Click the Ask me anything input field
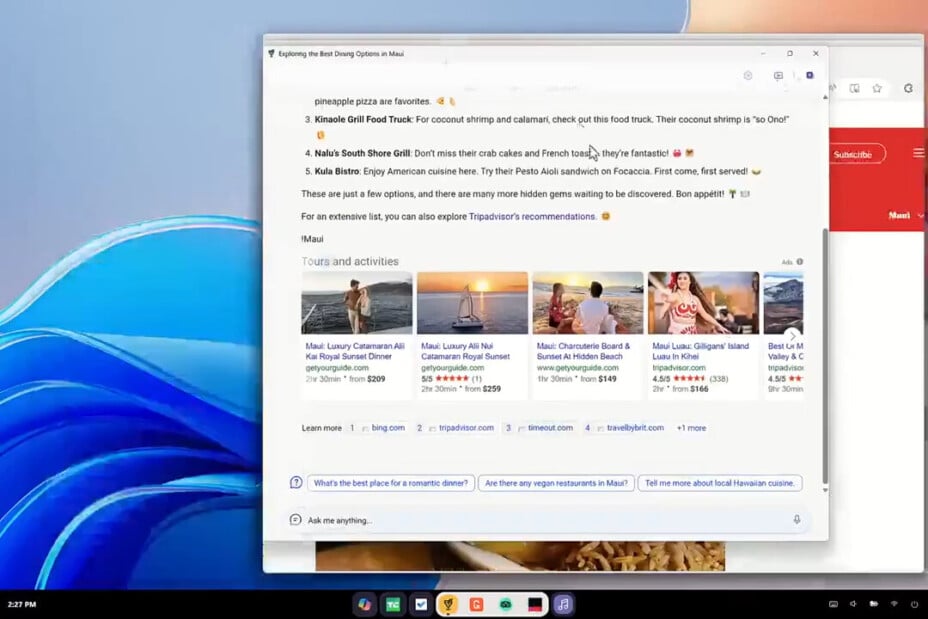Image resolution: width=928 pixels, height=619 pixels. pyautogui.click(x=547, y=520)
